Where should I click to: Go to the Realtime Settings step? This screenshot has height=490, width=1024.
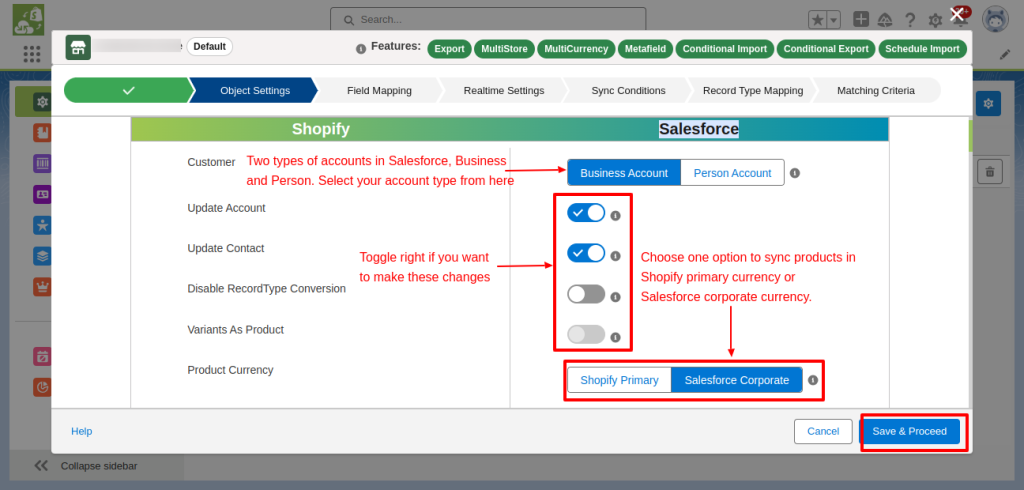pos(504,91)
